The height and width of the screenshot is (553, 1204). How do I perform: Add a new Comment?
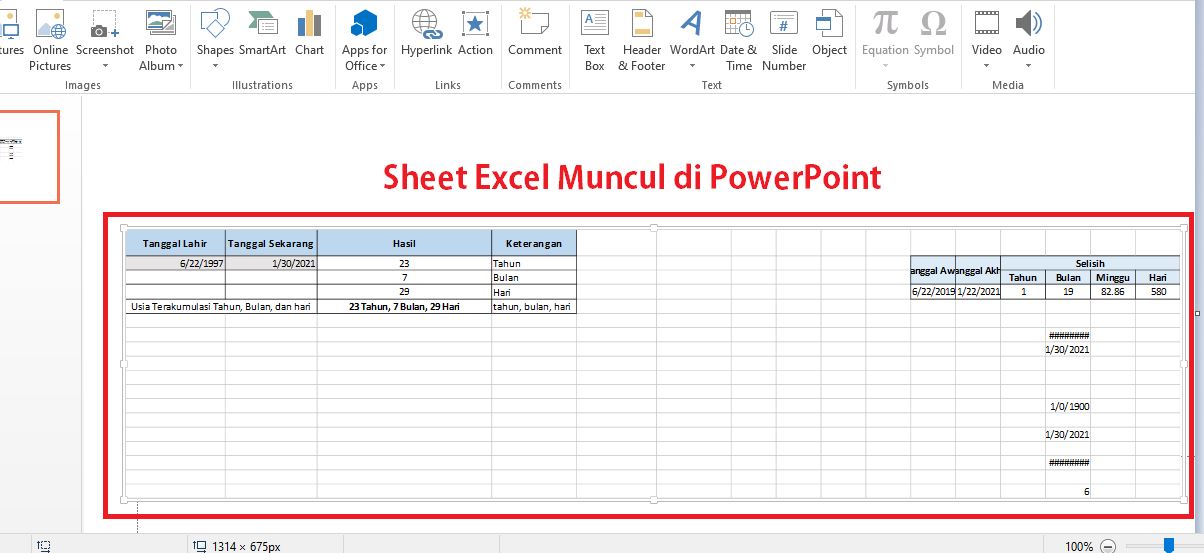coord(535,33)
